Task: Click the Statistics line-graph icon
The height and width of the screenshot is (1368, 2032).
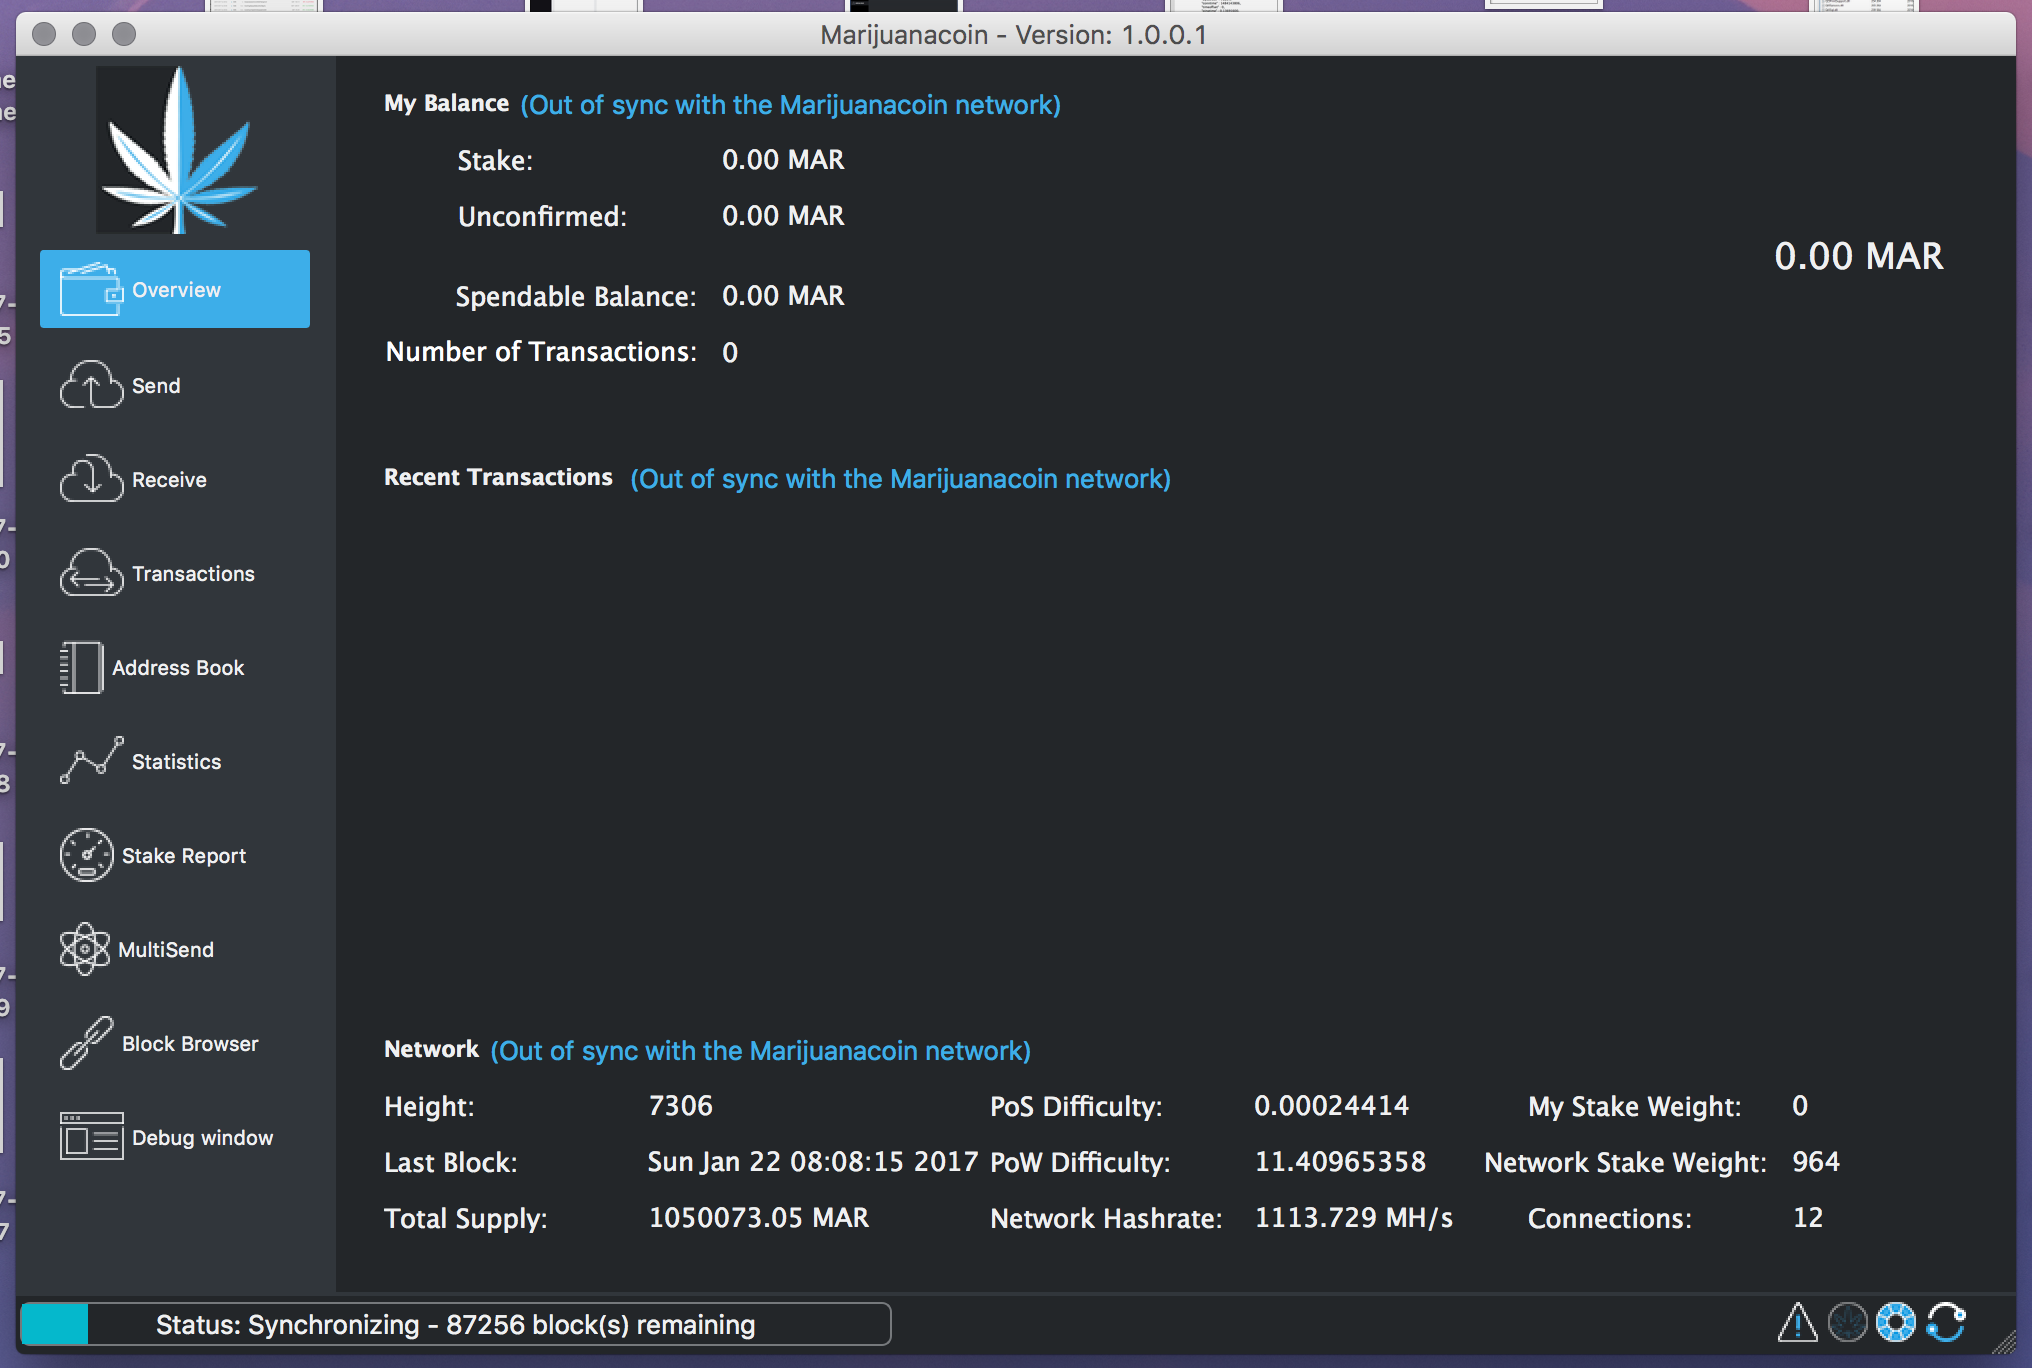Action: (x=91, y=761)
